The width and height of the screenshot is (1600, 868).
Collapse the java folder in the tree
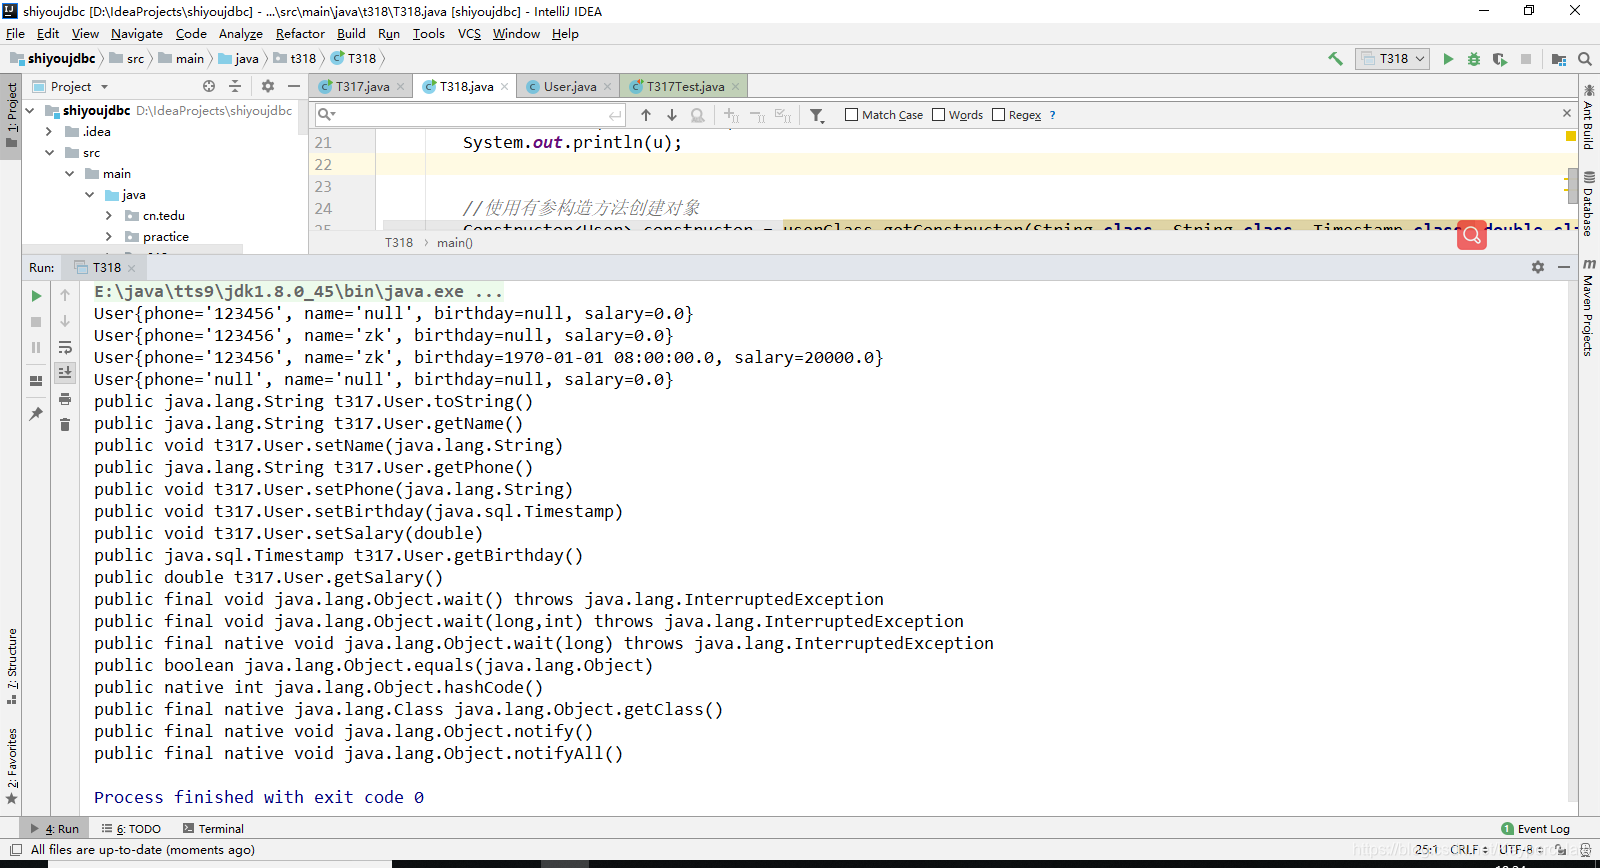click(90, 195)
